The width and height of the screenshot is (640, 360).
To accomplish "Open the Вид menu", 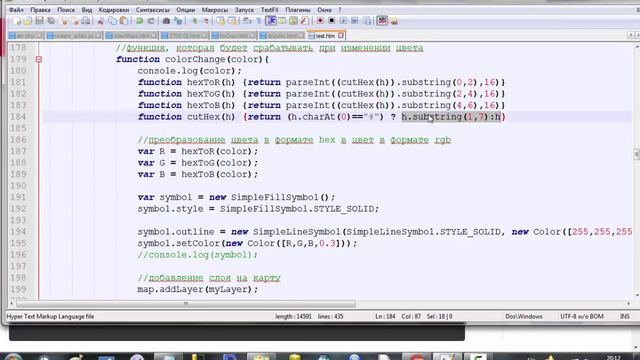I will [x=87, y=9].
